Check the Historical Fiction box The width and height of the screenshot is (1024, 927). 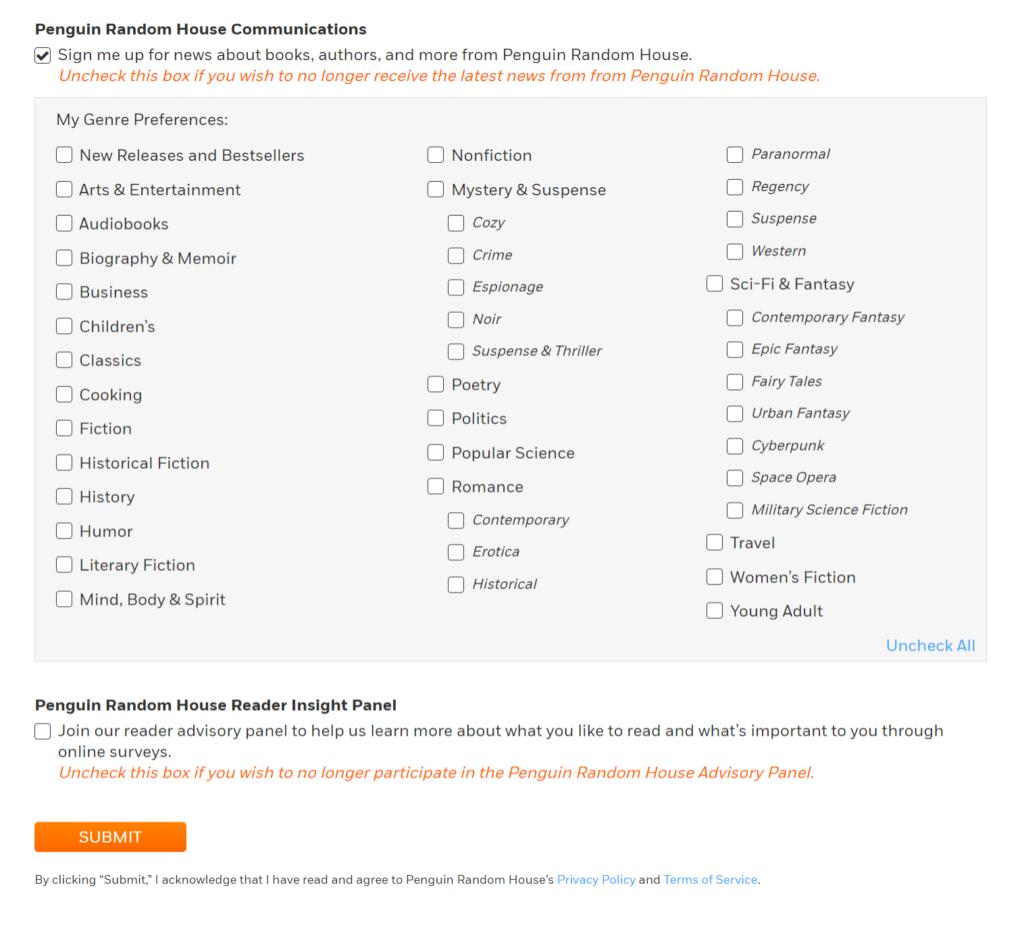pos(64,463)
